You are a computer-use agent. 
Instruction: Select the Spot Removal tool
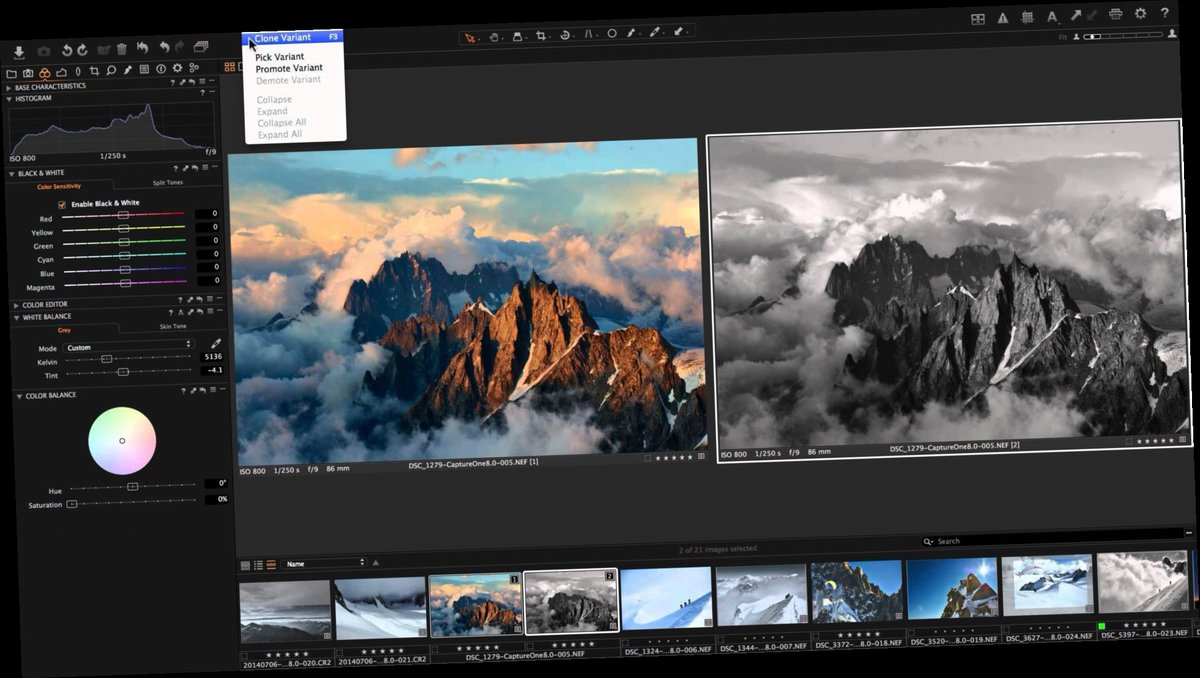coord(612,33)
